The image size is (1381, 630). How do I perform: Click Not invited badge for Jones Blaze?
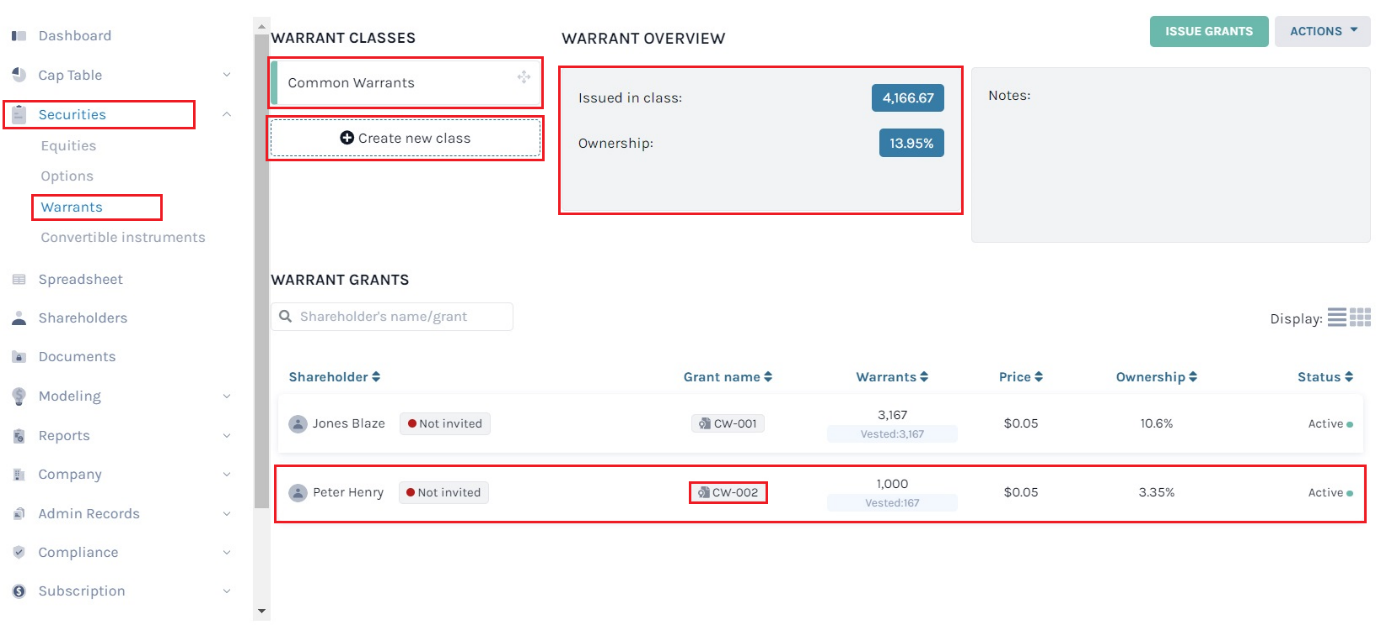tap(445, 424)
